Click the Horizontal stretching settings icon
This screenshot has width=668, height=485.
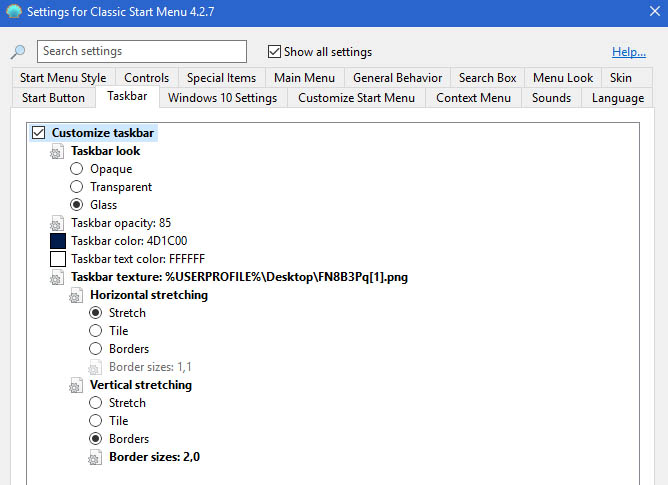click(77, 296)
